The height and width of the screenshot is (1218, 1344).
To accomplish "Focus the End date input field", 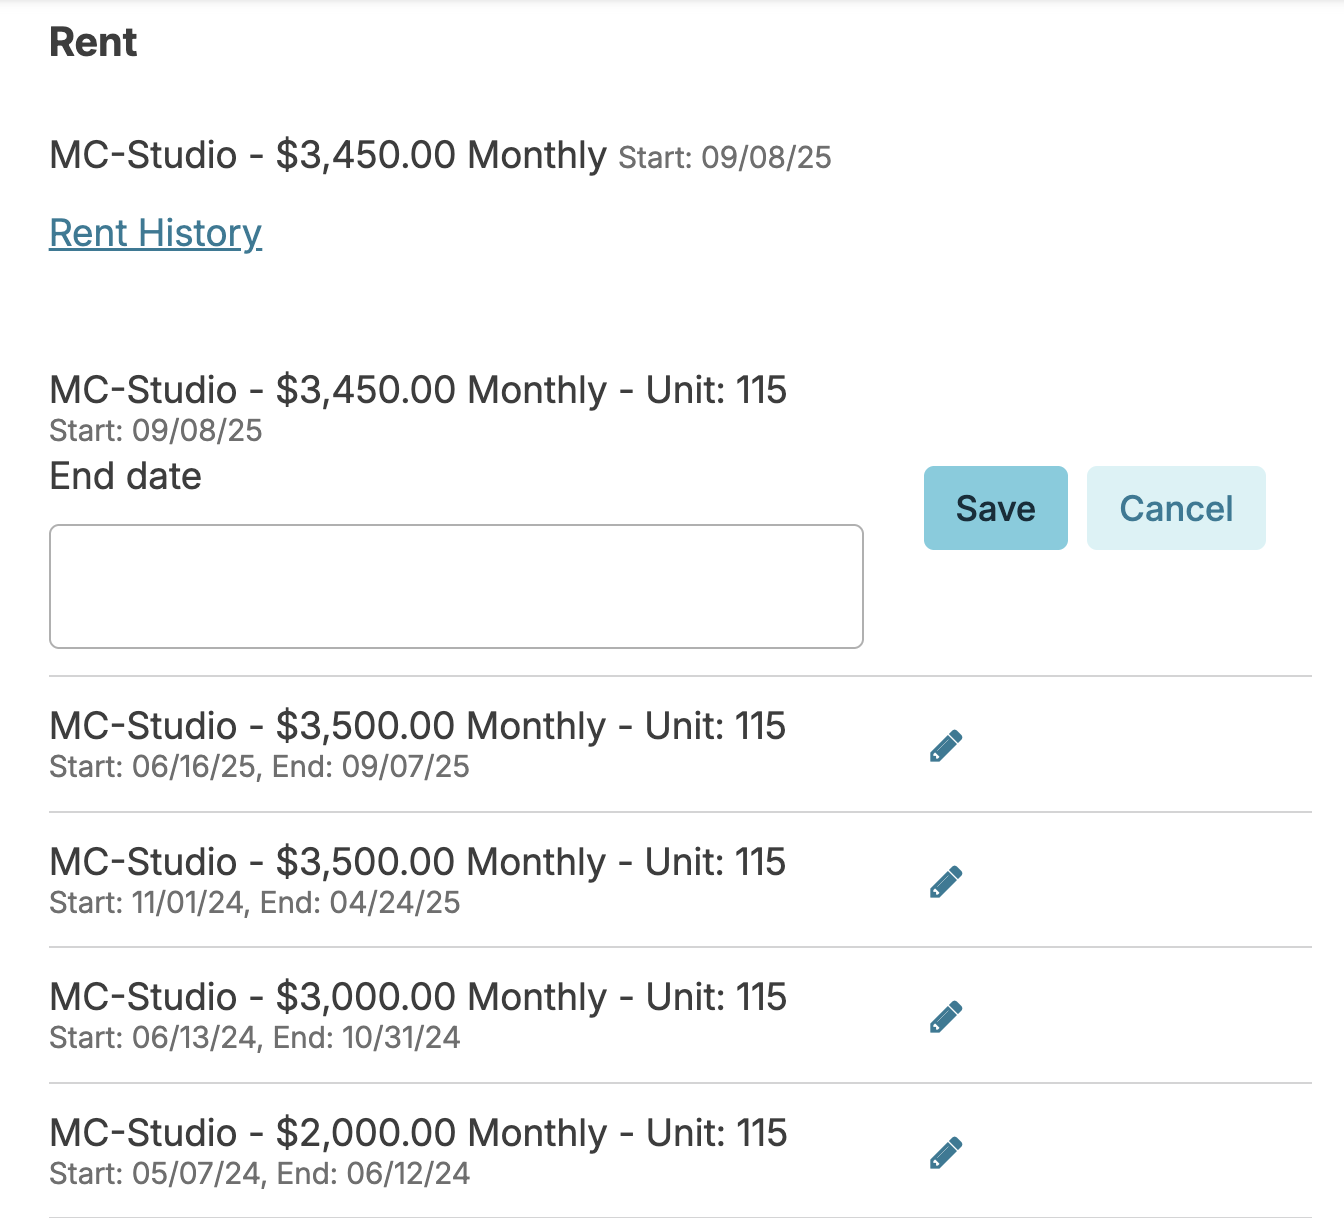I will 456,586.
